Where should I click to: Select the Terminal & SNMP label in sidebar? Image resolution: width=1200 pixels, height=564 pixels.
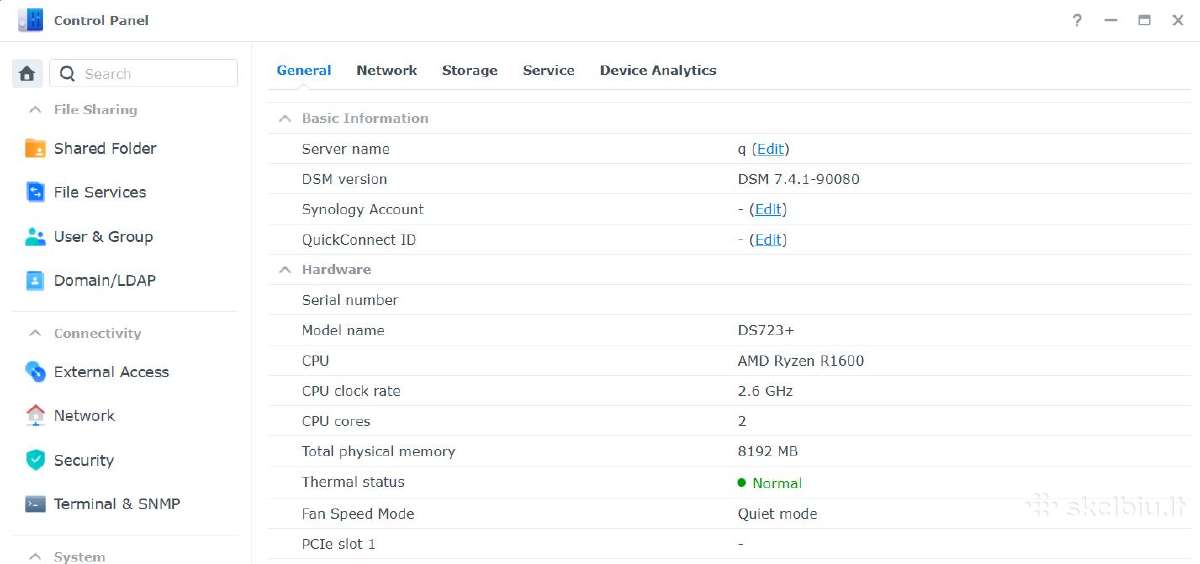point(117,504)
